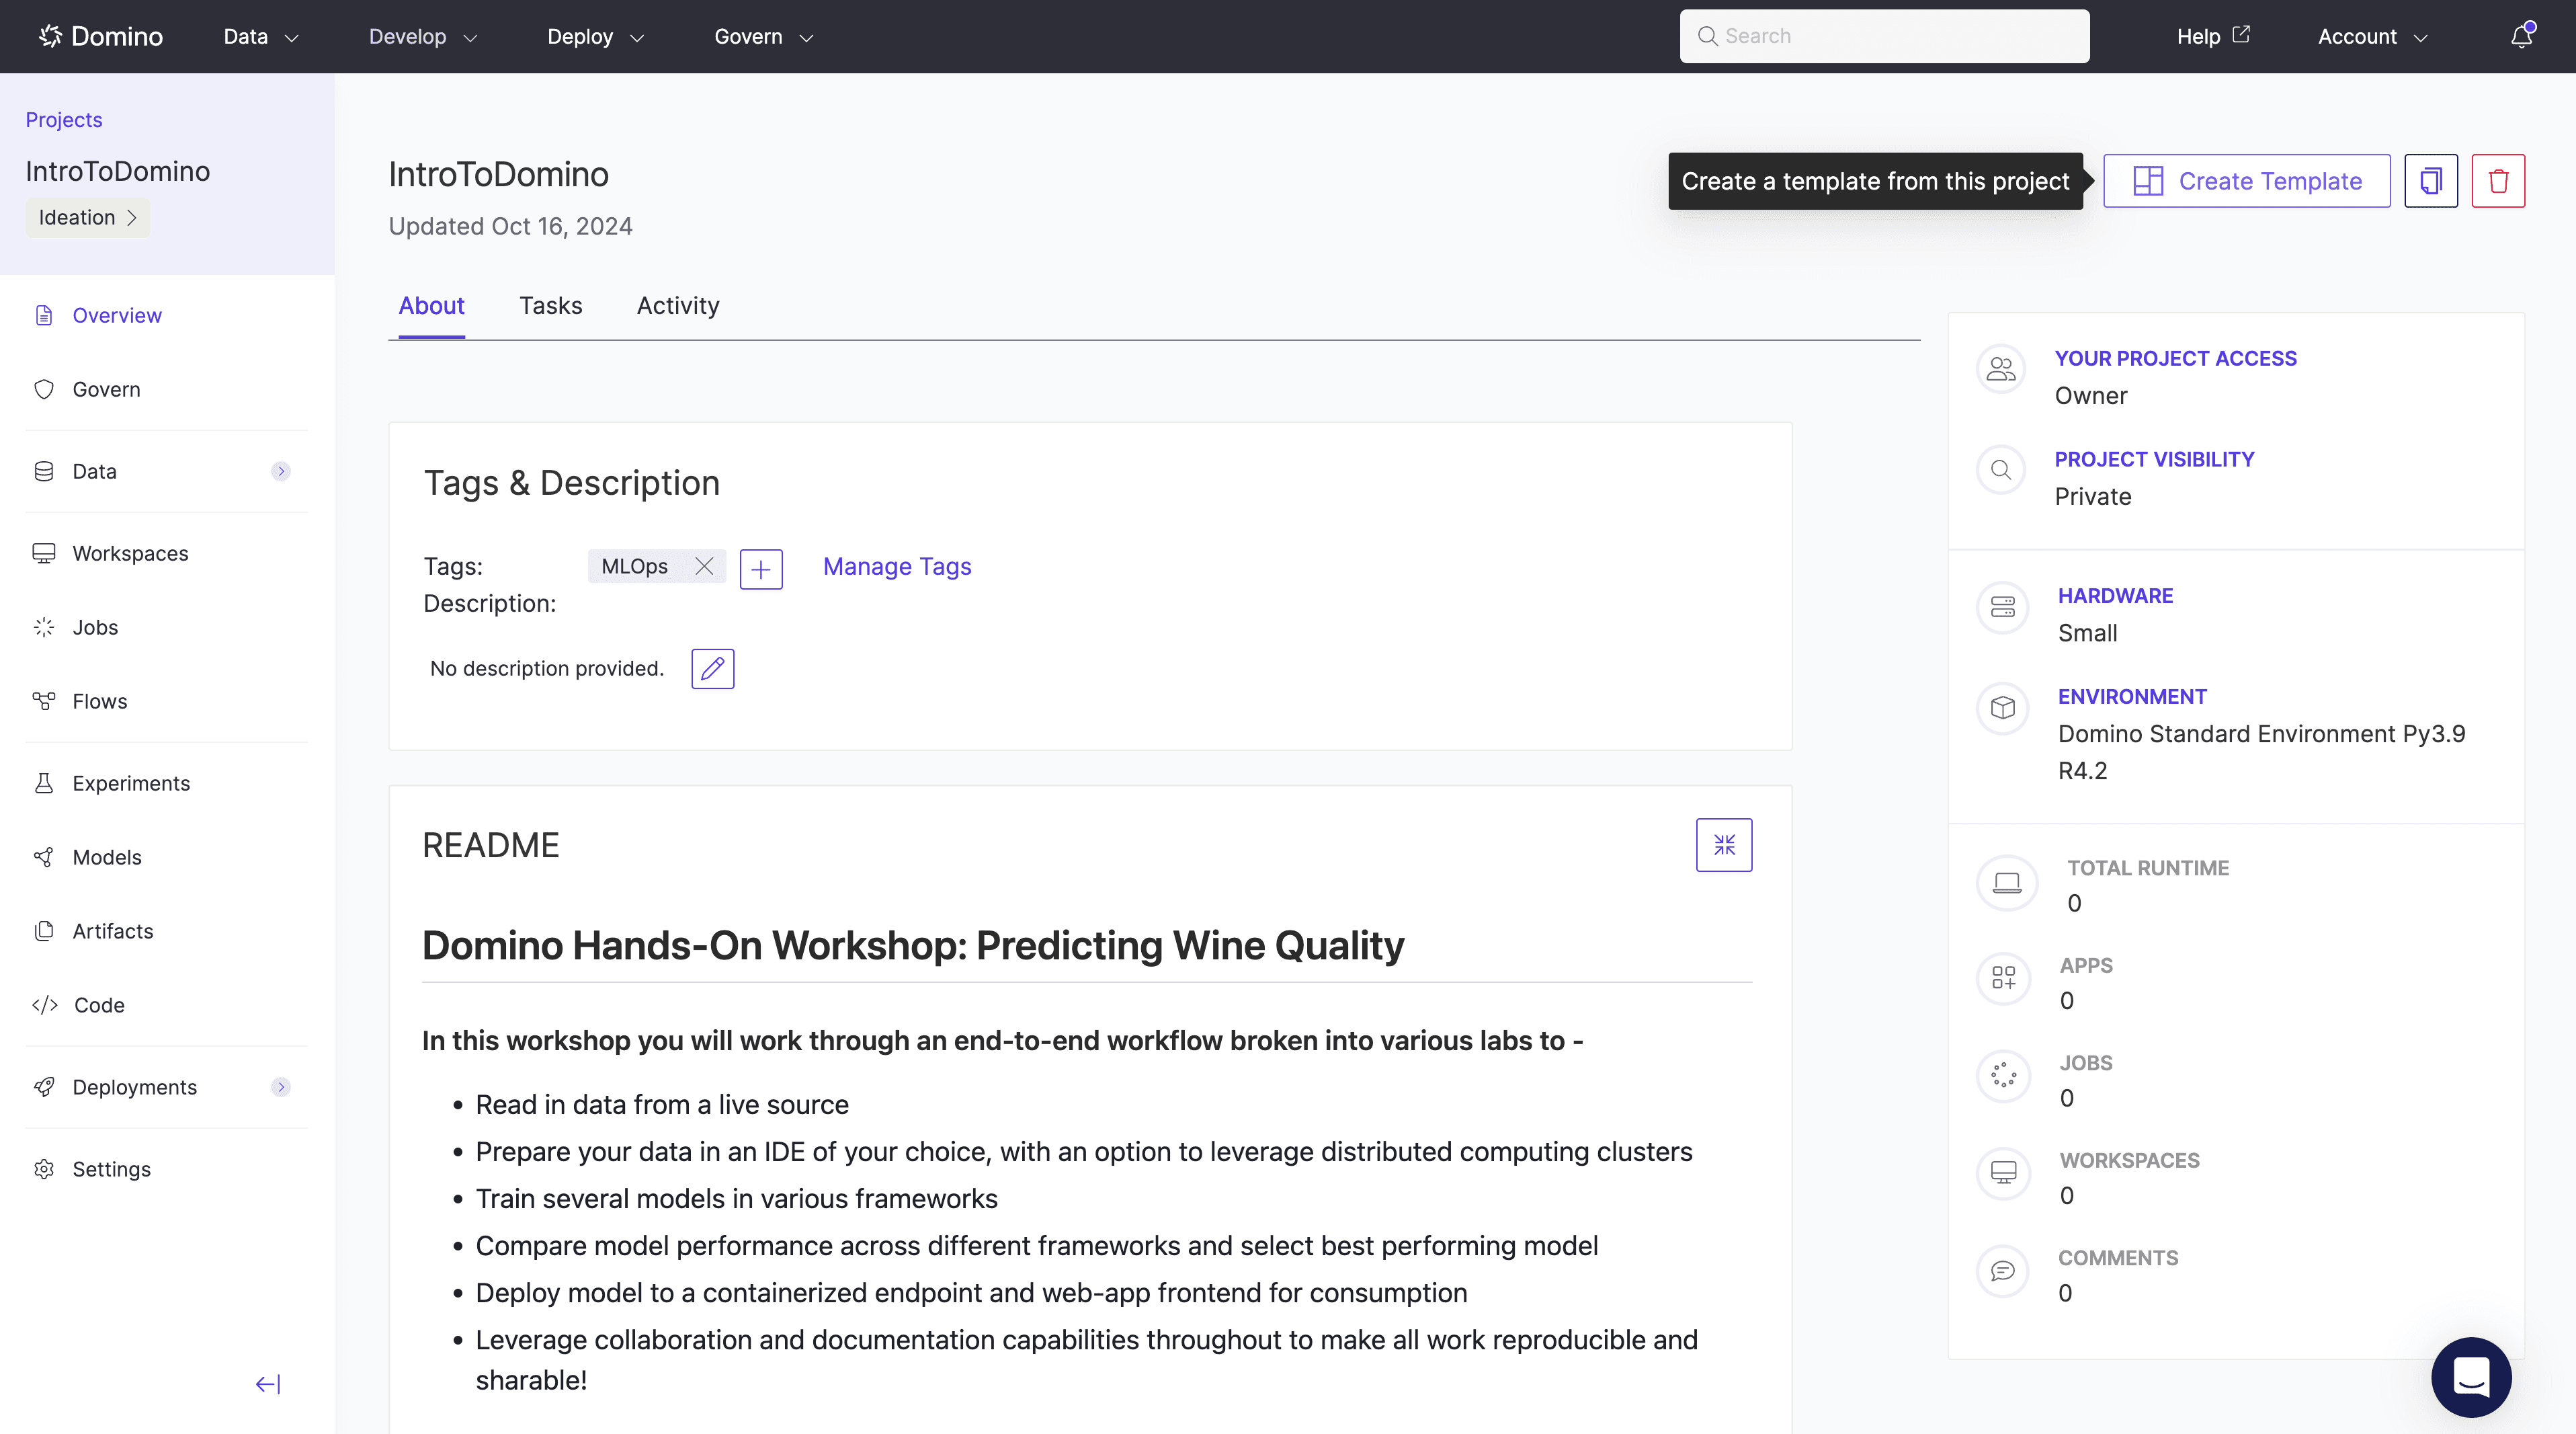The height and width of the screenshot is (1434, 2576).
Task: Expand the Deployments sidebar submenu chevron
Action: tap(281, 1087)
